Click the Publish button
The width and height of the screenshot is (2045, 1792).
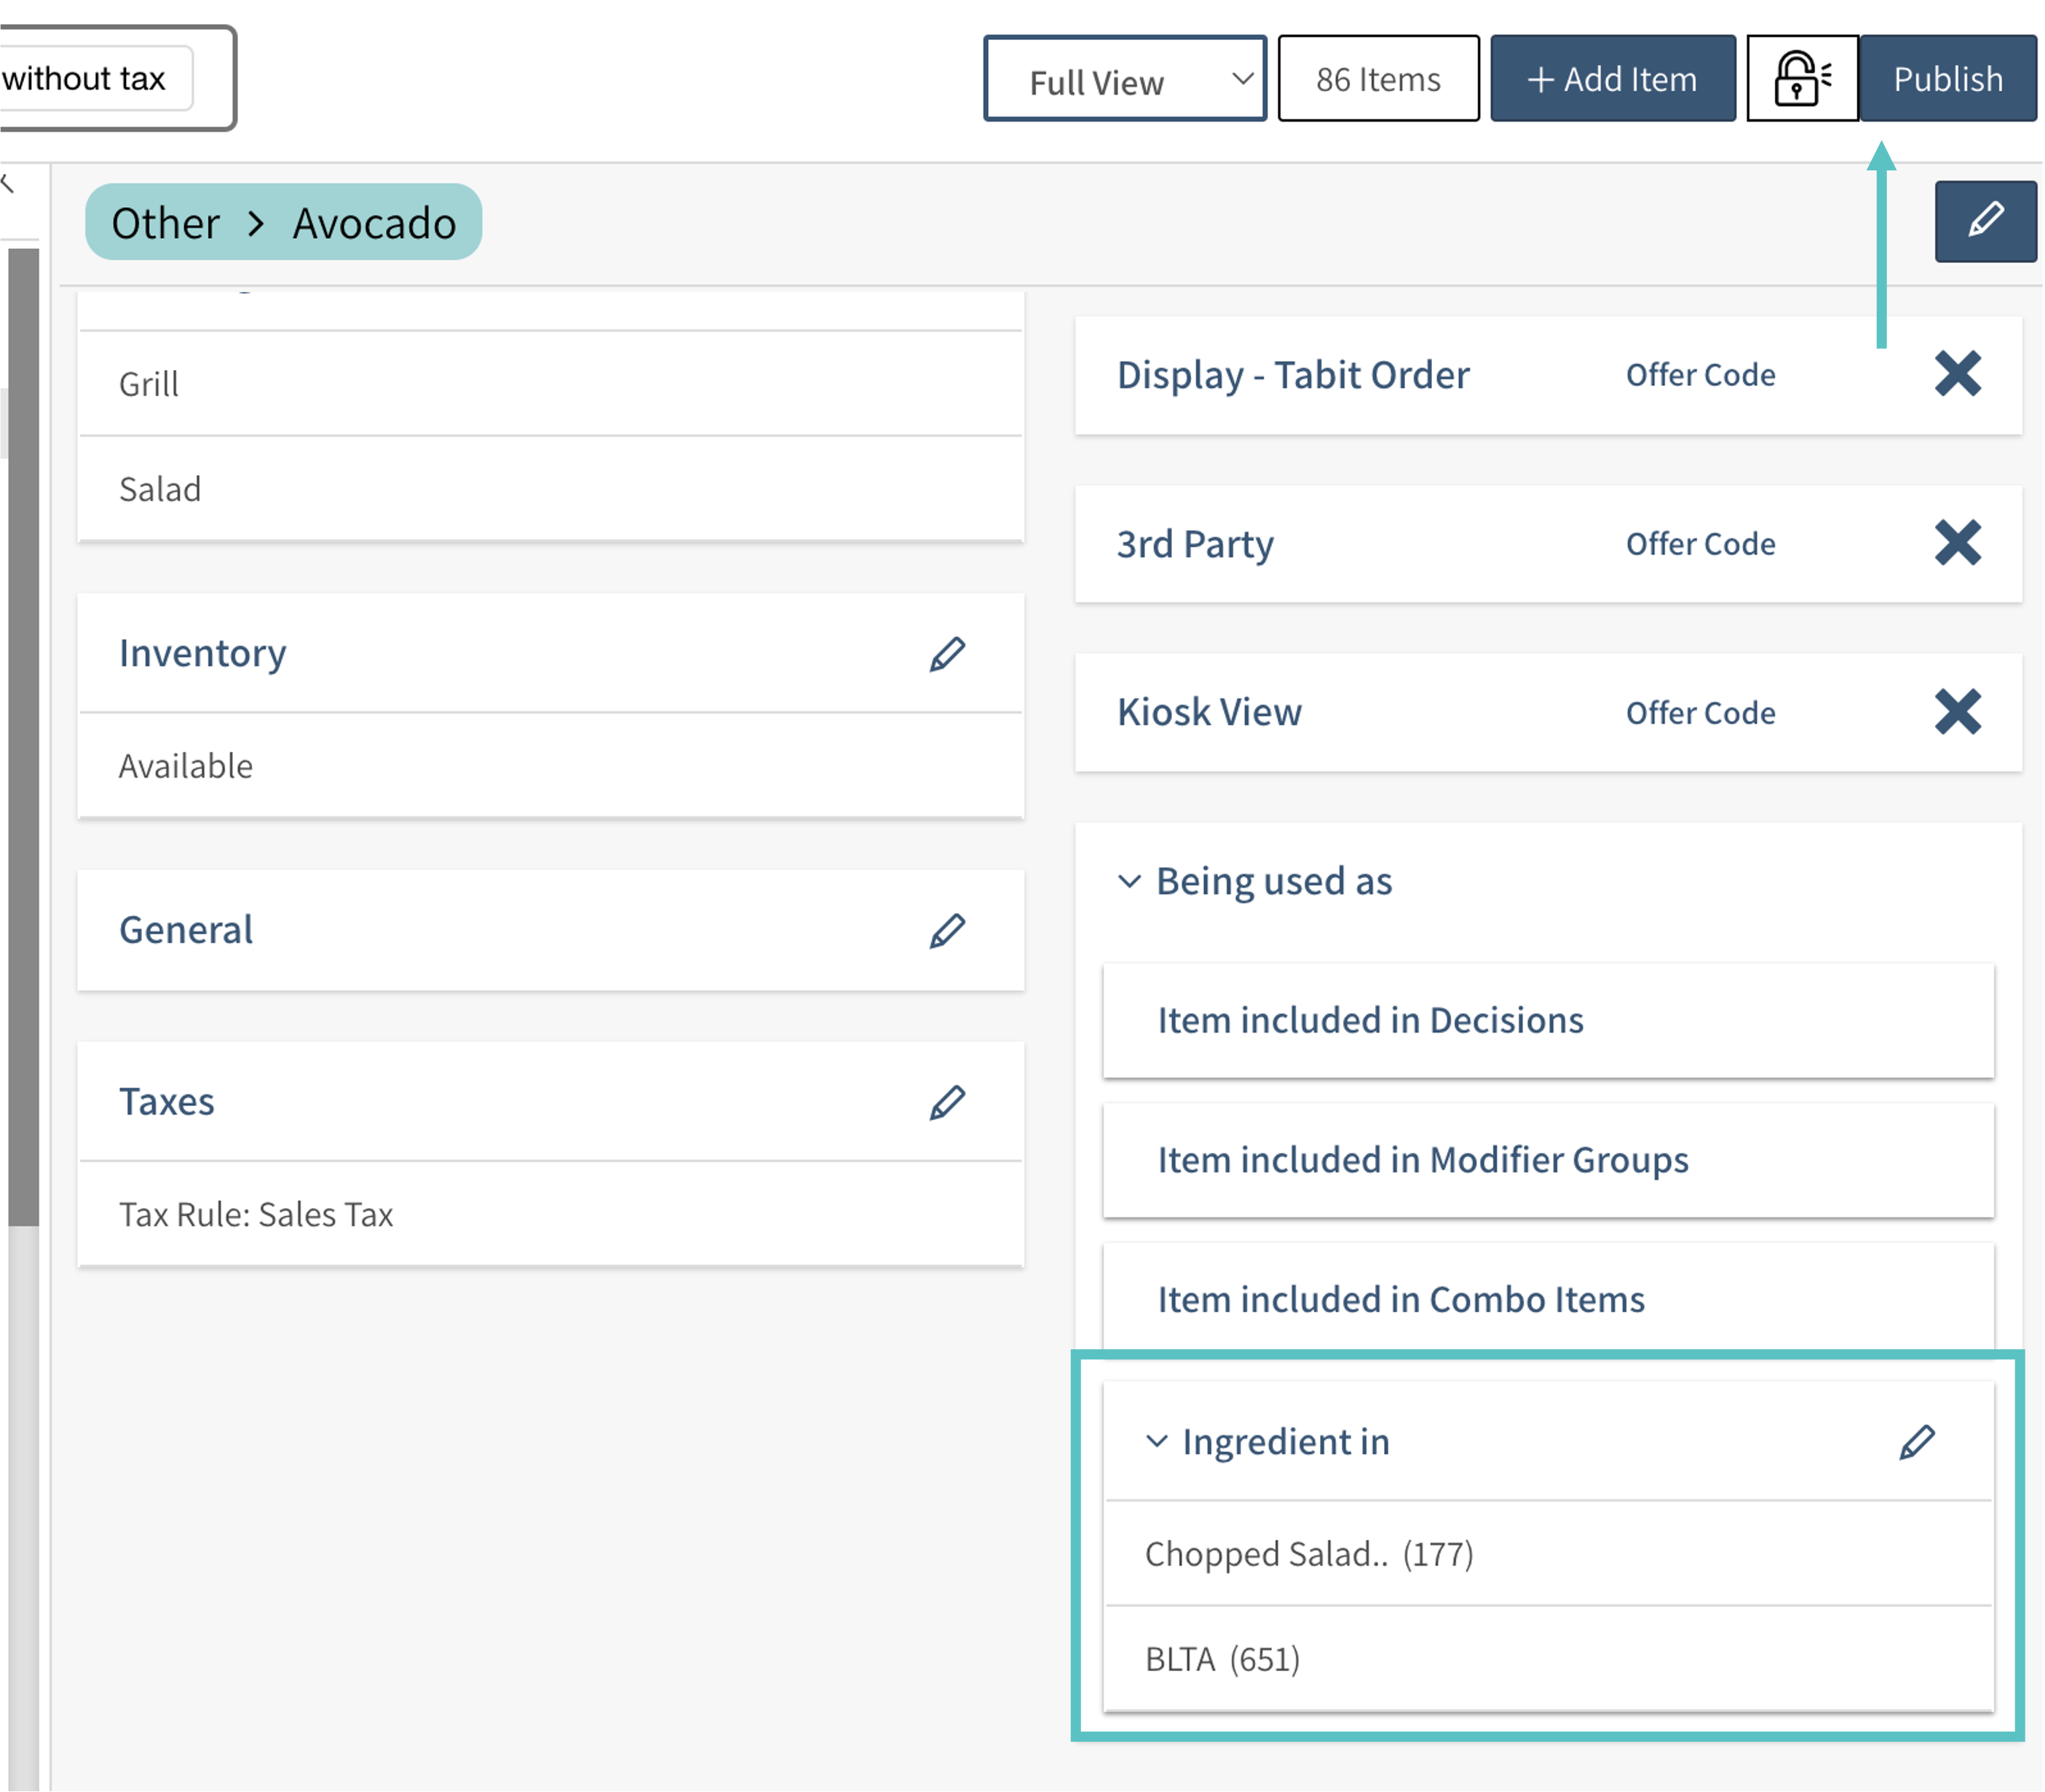click(x=1947, y=79)
